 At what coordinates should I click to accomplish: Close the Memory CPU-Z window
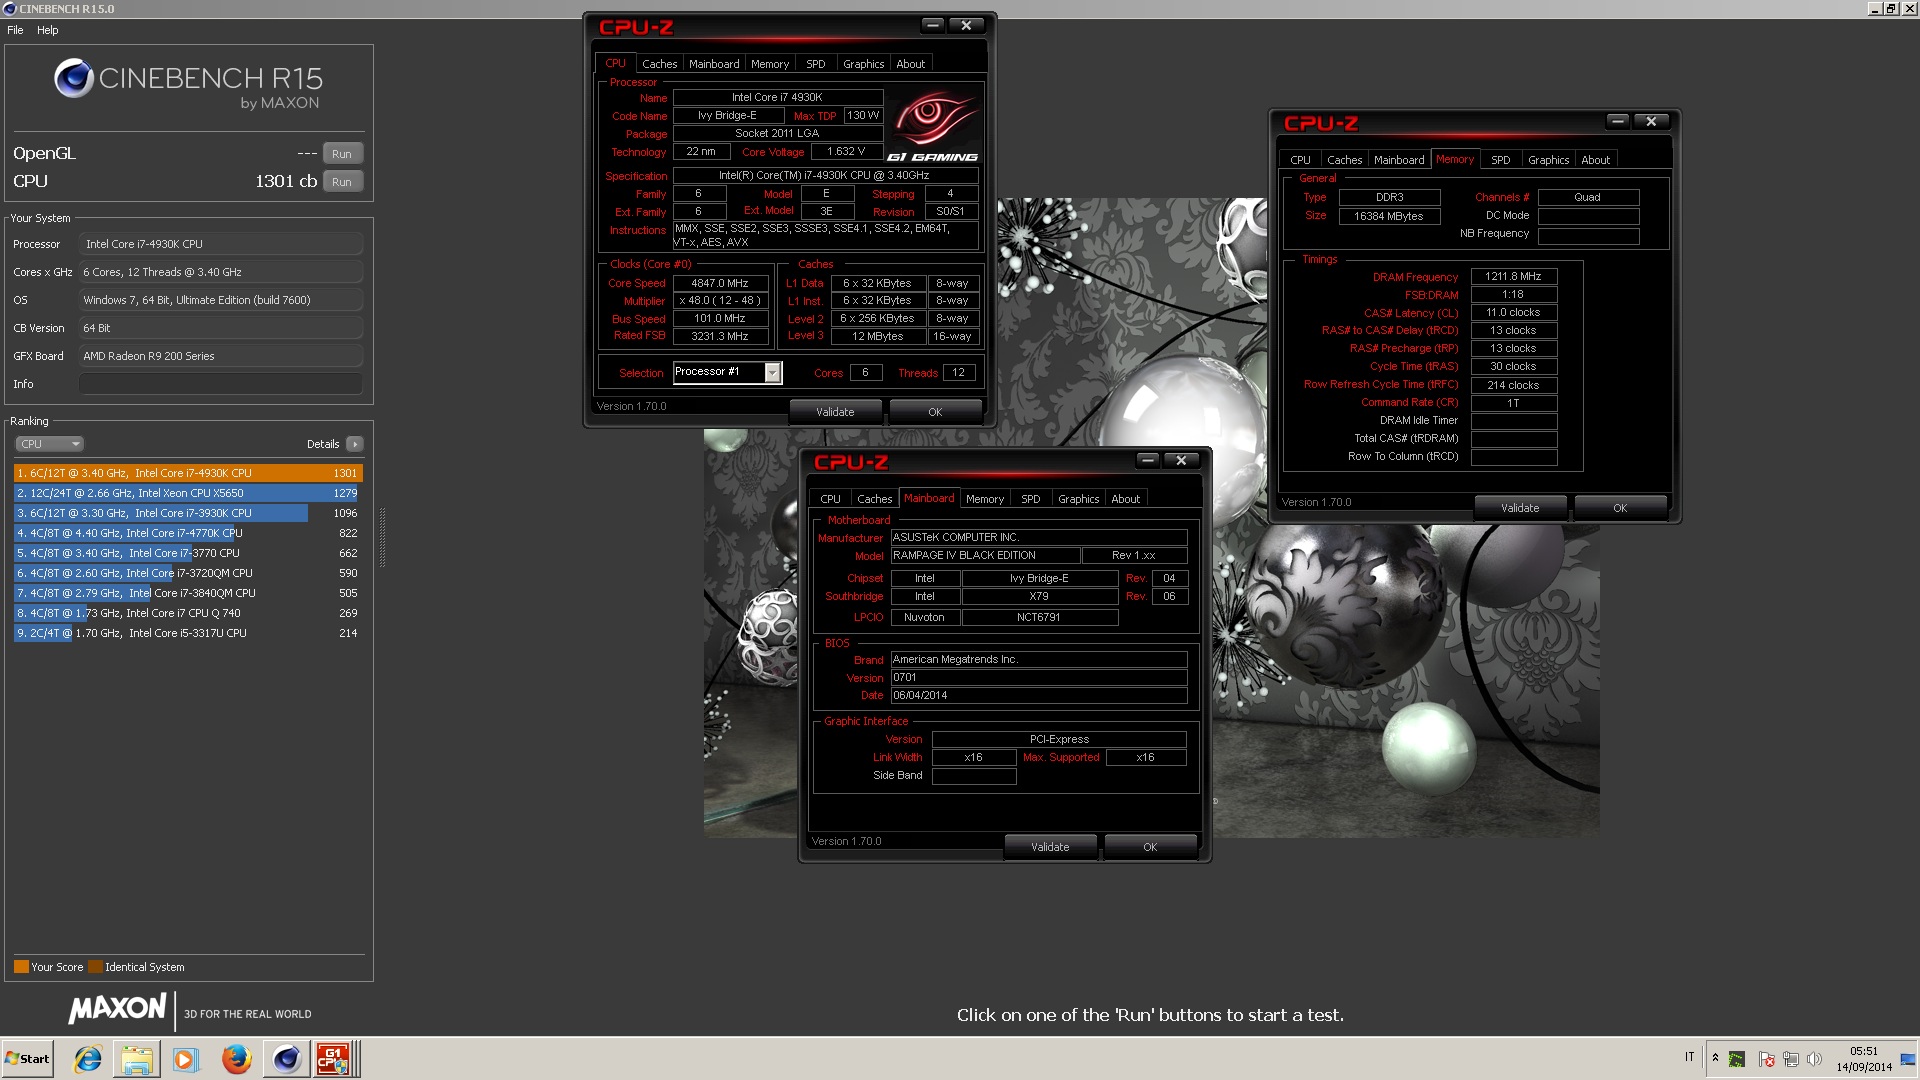pos(1651,121)
